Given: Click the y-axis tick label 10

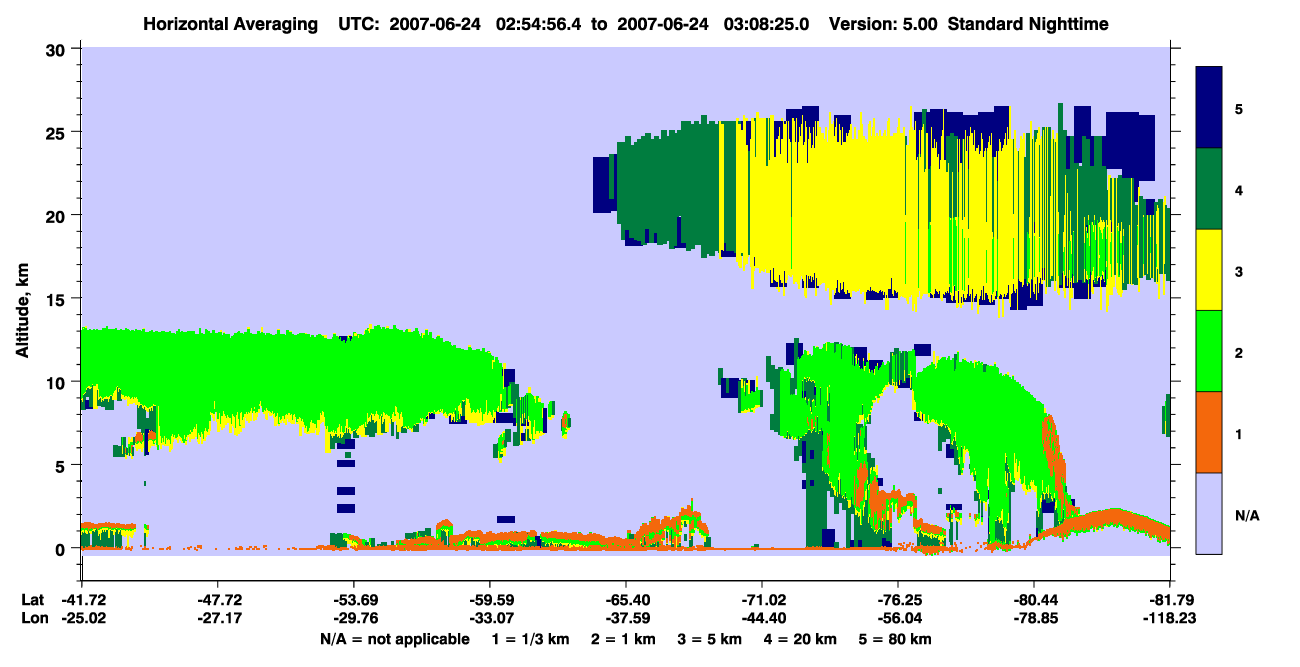Looking at the screenshot, I should point(58,382).
